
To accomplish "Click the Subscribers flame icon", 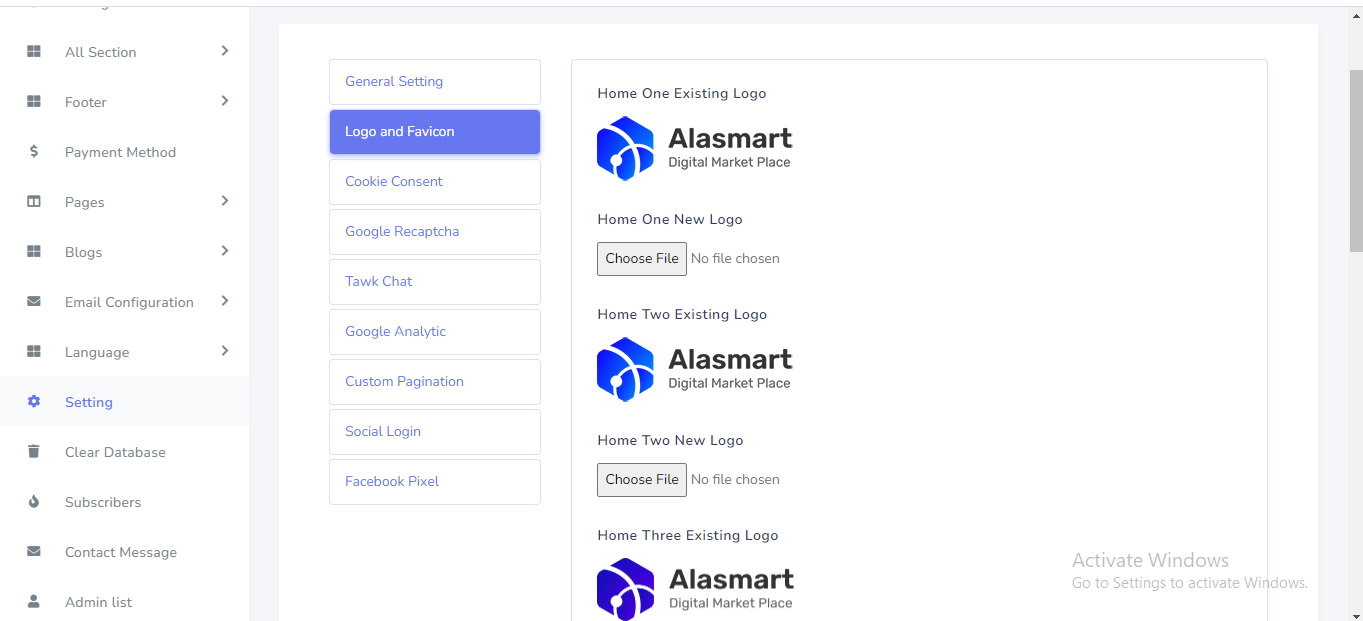I will pos(34,502).
